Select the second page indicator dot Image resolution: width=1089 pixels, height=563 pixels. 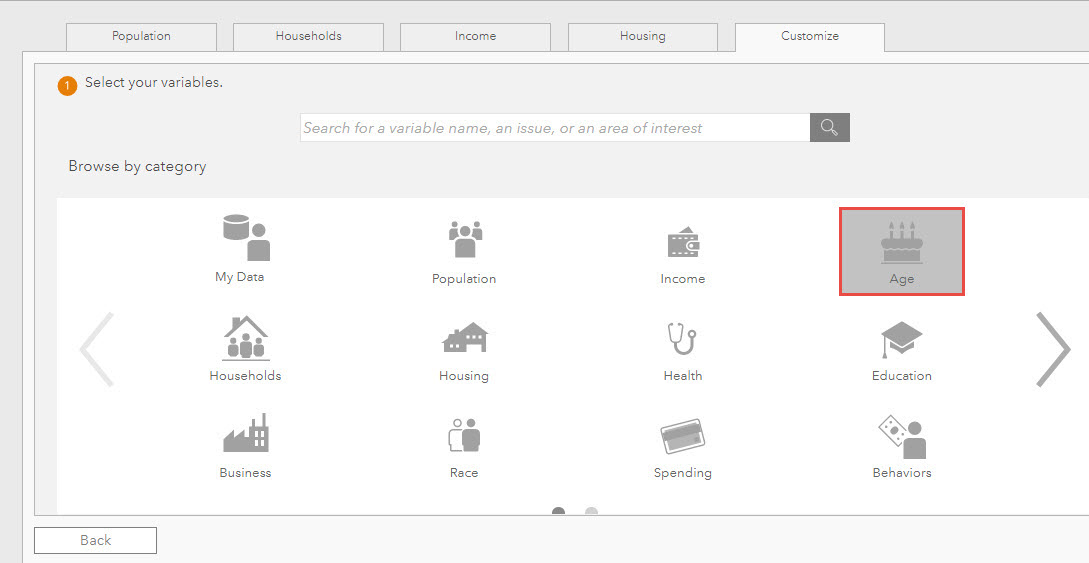[x=591, y=512]
